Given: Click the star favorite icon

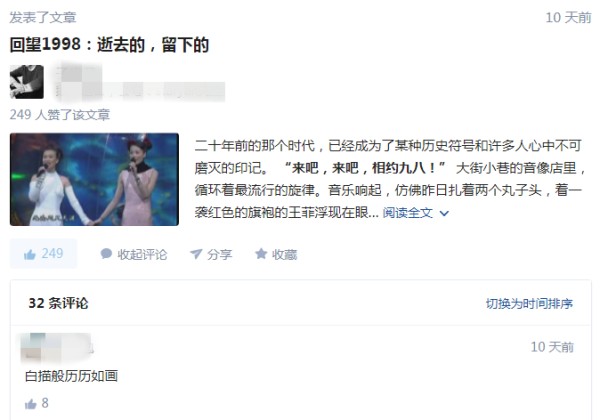Looking at the screenshot, I should (x=261, y=254).
